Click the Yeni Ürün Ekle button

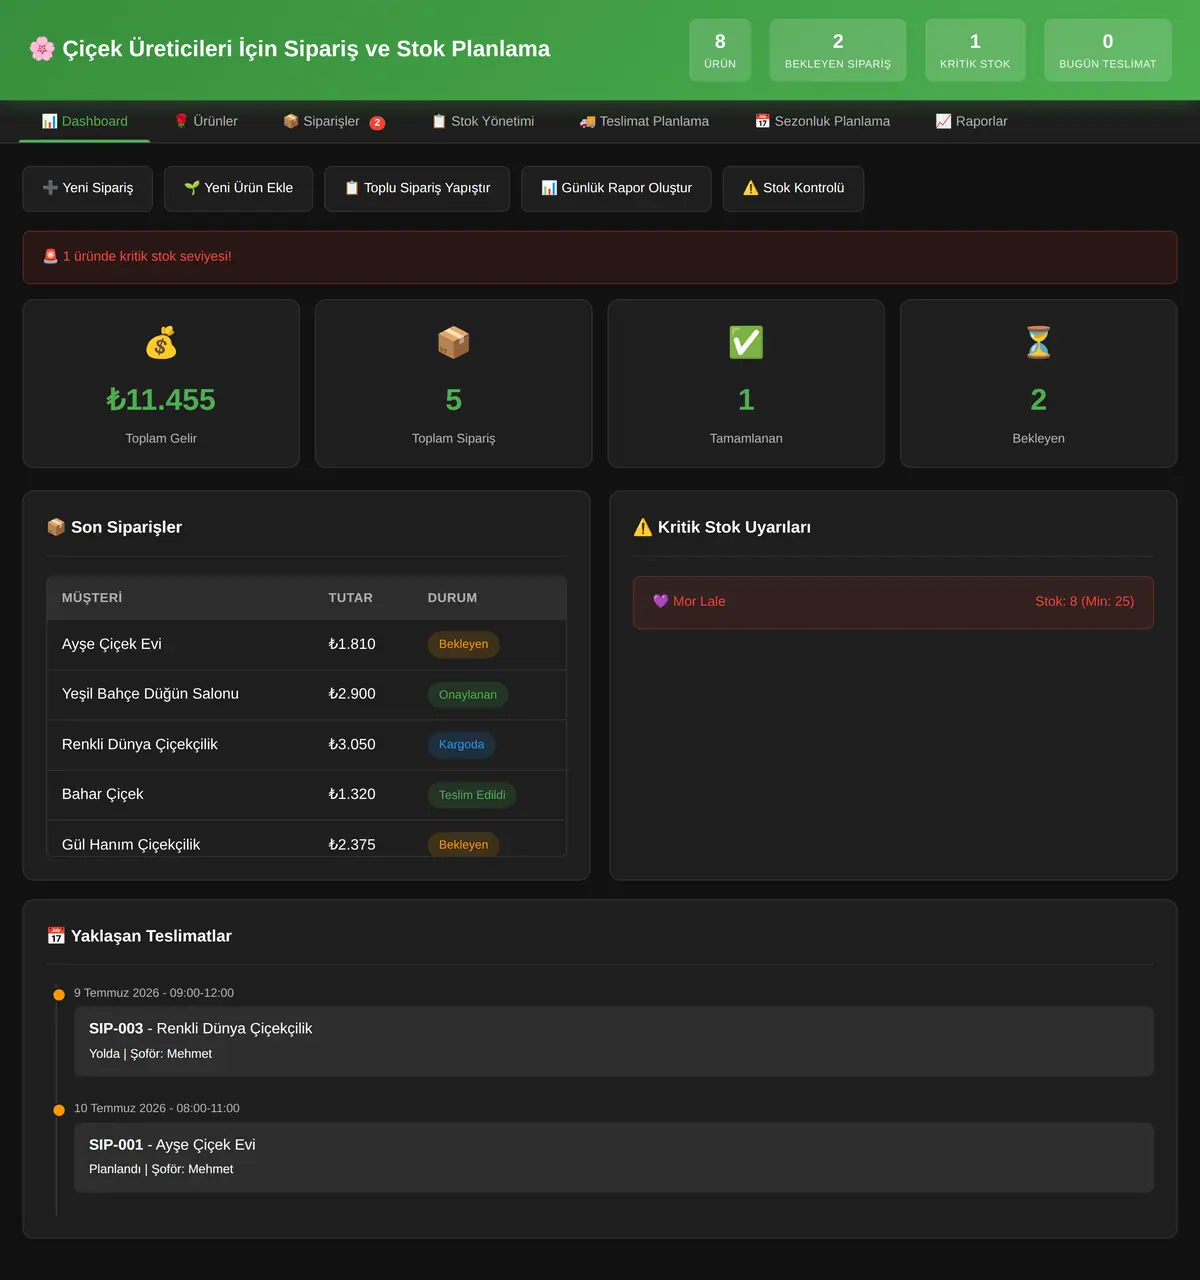coord(239,188)
